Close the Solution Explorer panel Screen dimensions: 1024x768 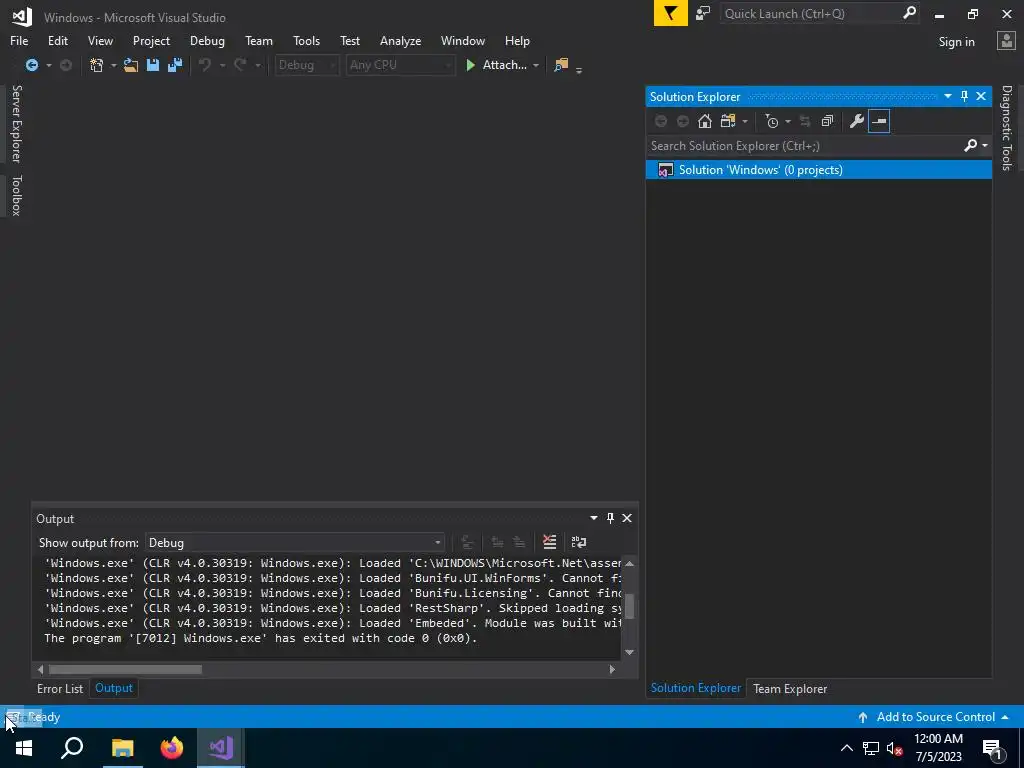click(x=981, y=97)
